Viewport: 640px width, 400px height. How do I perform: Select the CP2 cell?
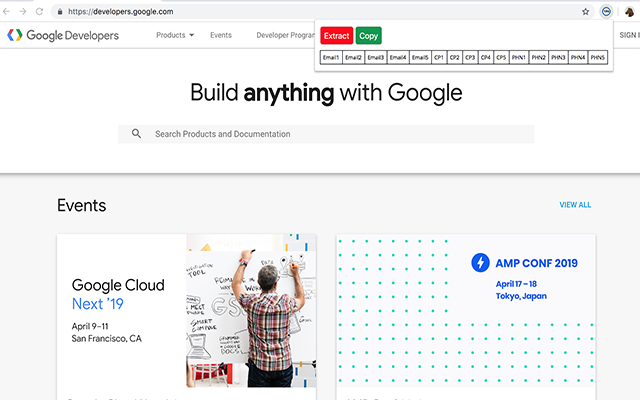tap(455, 58)
